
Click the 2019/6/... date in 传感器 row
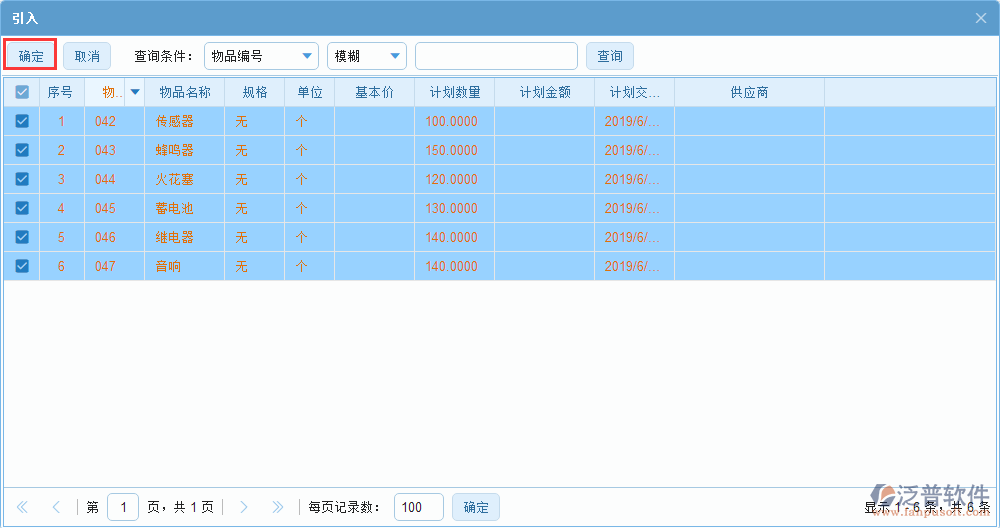click(x=635, y=121)
